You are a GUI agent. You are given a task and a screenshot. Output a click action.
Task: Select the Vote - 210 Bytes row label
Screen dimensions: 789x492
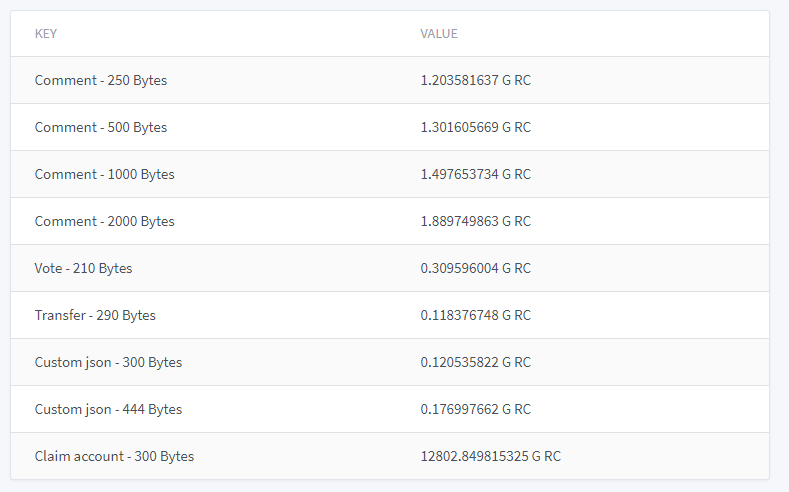(x=83, y=268)
